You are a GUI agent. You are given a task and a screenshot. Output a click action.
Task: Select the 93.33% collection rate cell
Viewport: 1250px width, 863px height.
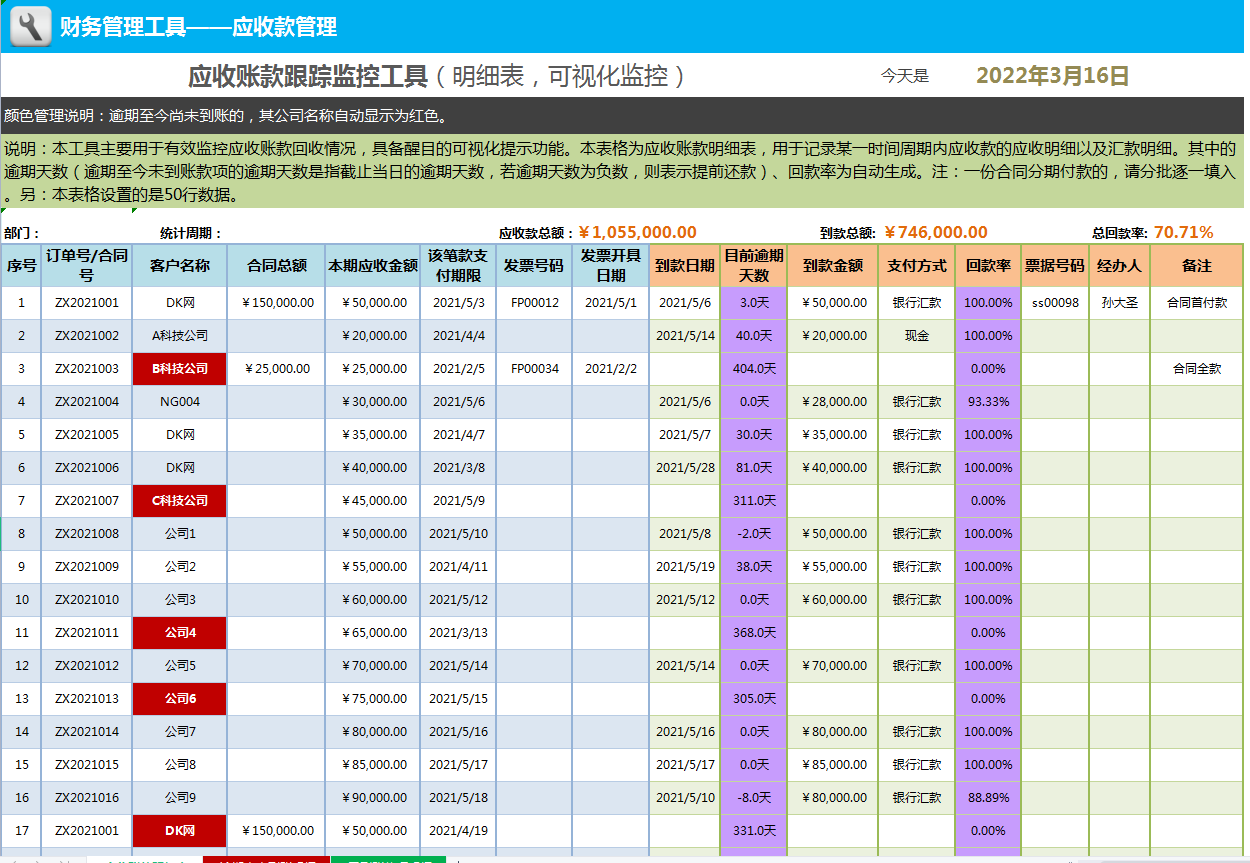click(987, 402)
